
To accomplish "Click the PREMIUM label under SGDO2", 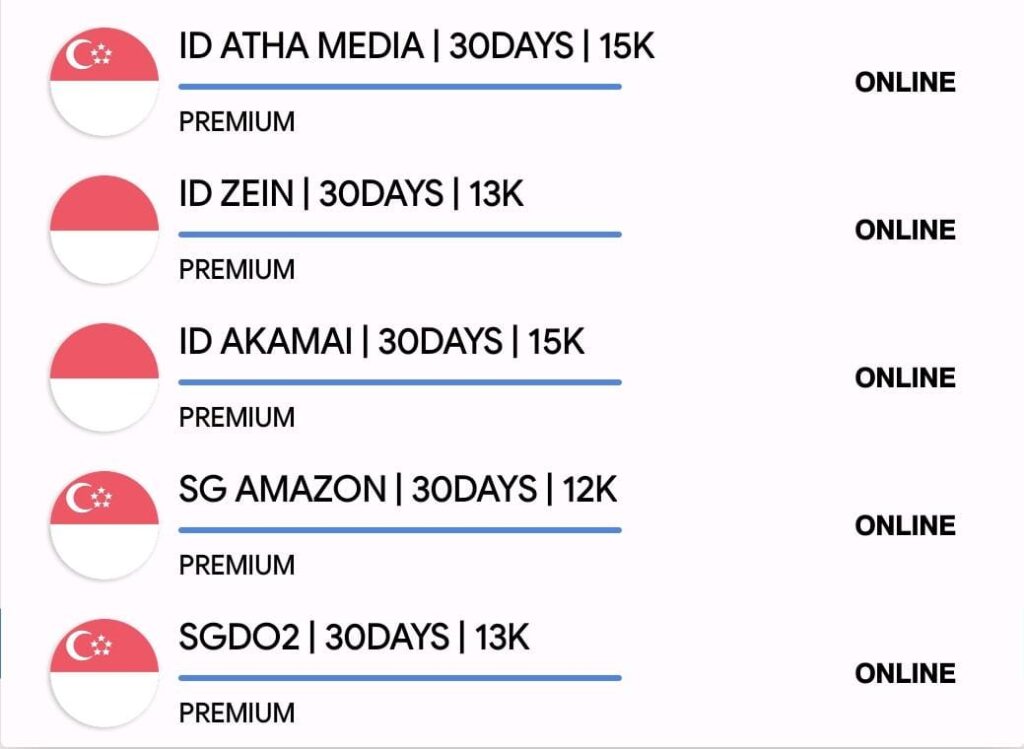I will click(237, 714).
